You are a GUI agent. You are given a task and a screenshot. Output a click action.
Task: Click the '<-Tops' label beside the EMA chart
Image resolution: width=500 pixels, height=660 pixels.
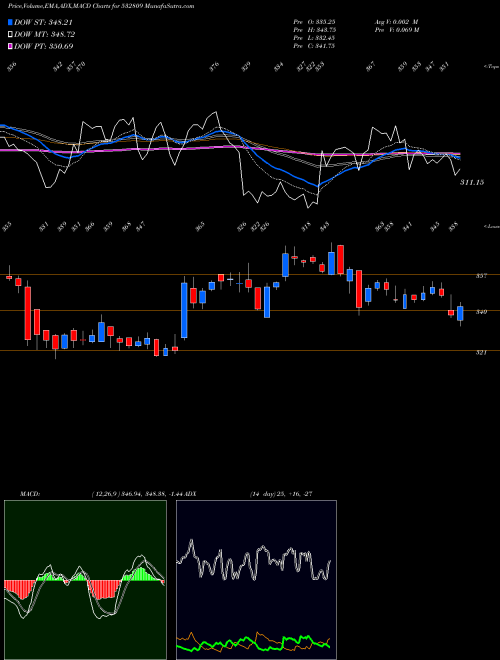pyautogui.click(x=491, y=67)
